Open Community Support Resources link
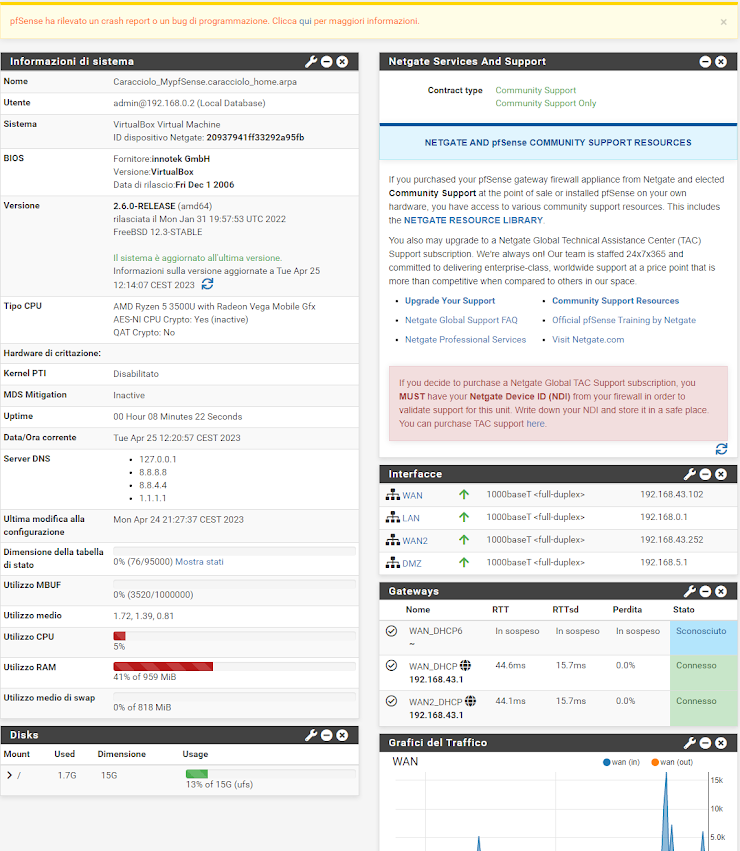The height and width of the screenshot is (851, 740). (x=616, y=301)
